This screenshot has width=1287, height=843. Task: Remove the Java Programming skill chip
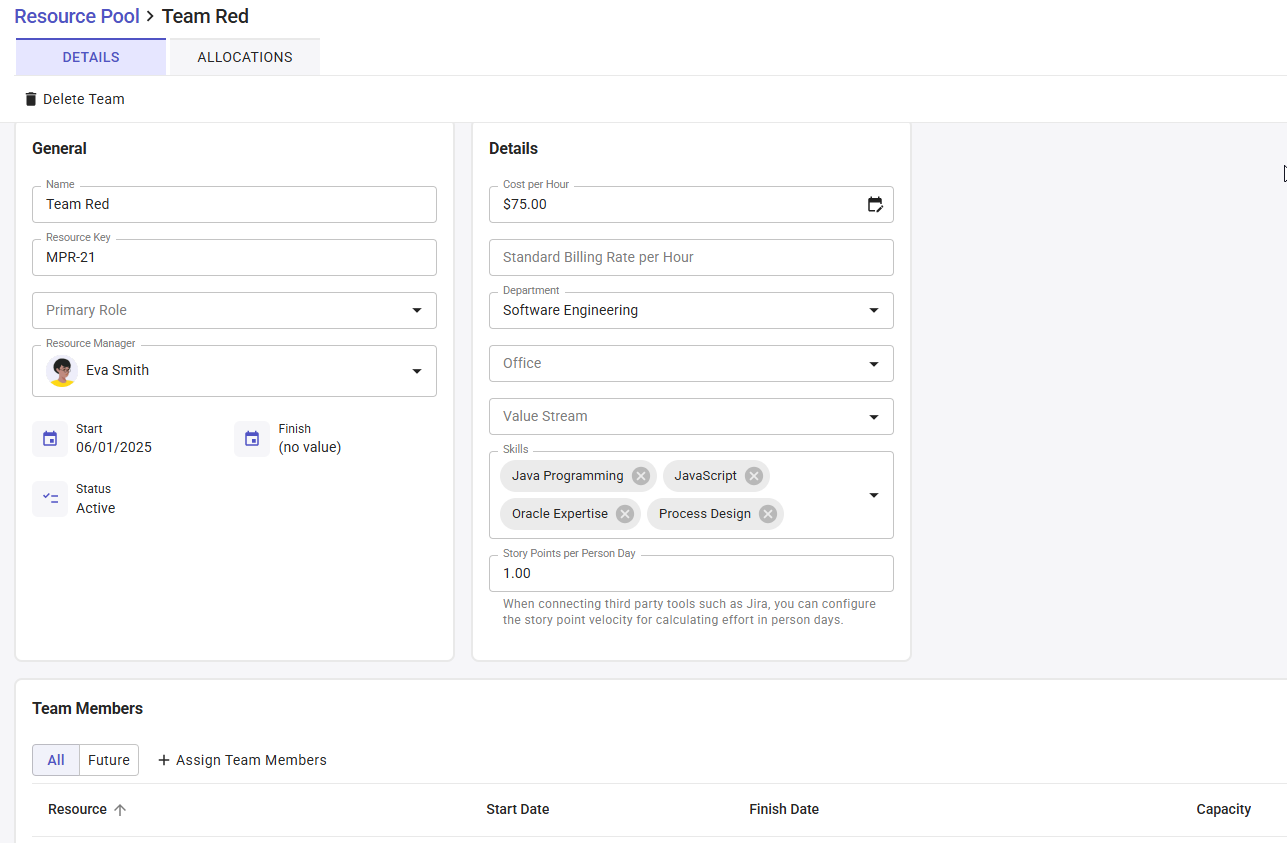point(641,476)
